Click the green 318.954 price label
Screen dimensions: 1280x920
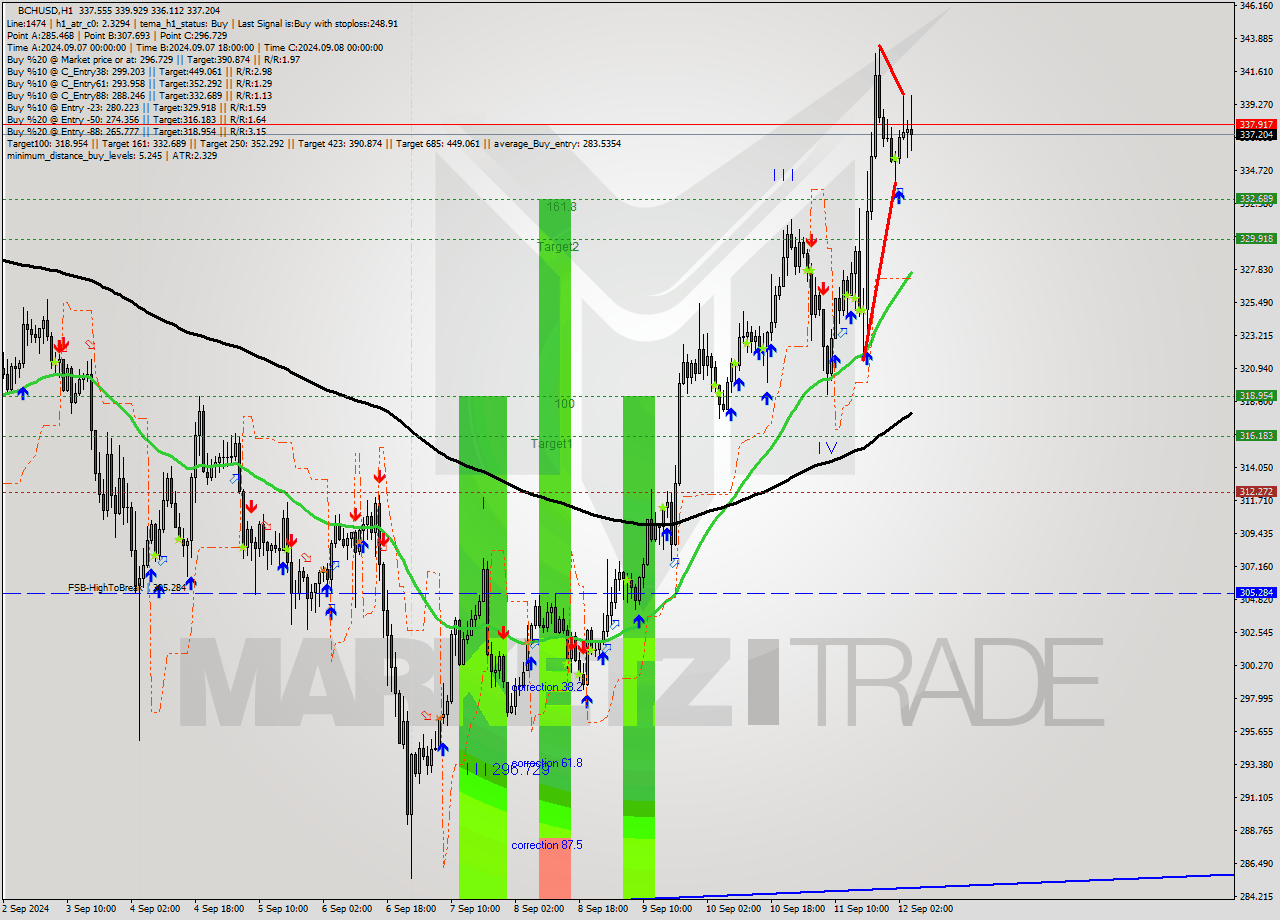point(1256,395)
